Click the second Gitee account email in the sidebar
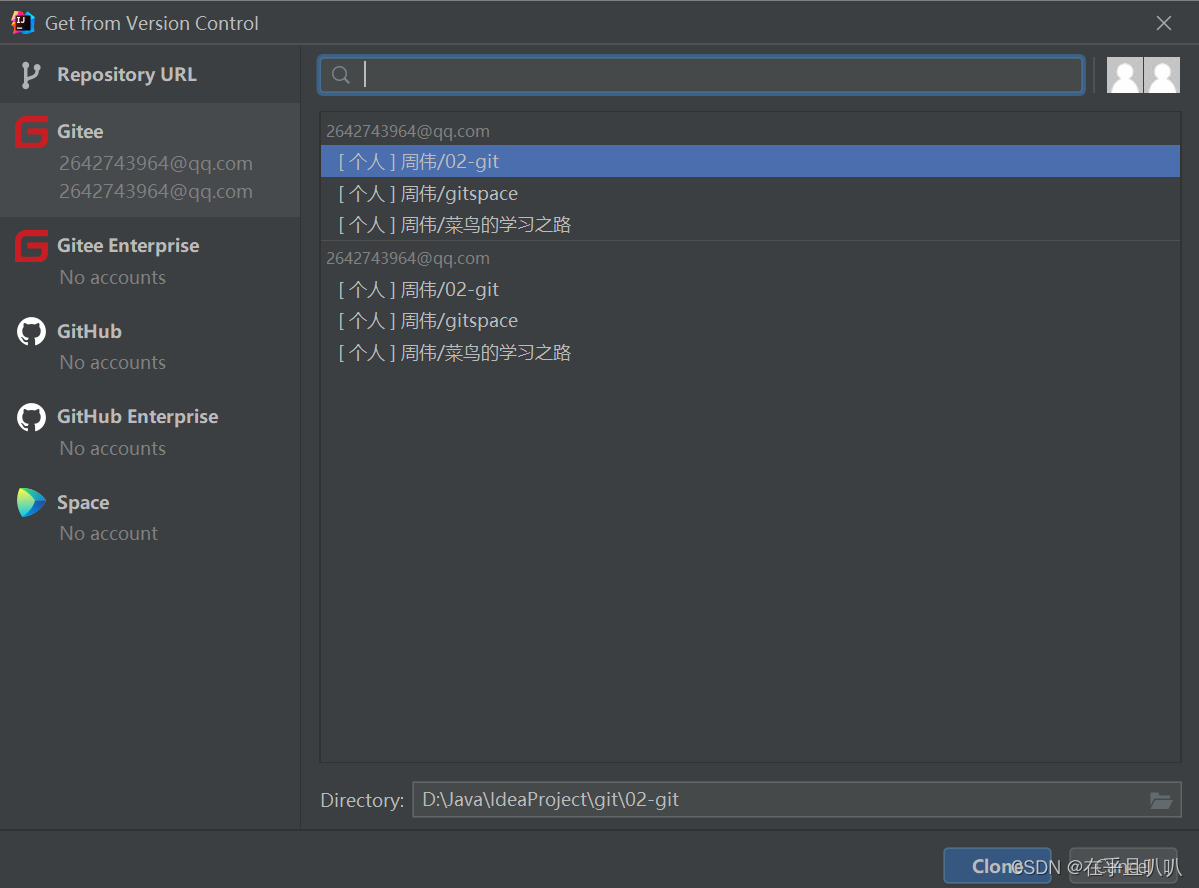1199x888 pixels. pos(156,191)
